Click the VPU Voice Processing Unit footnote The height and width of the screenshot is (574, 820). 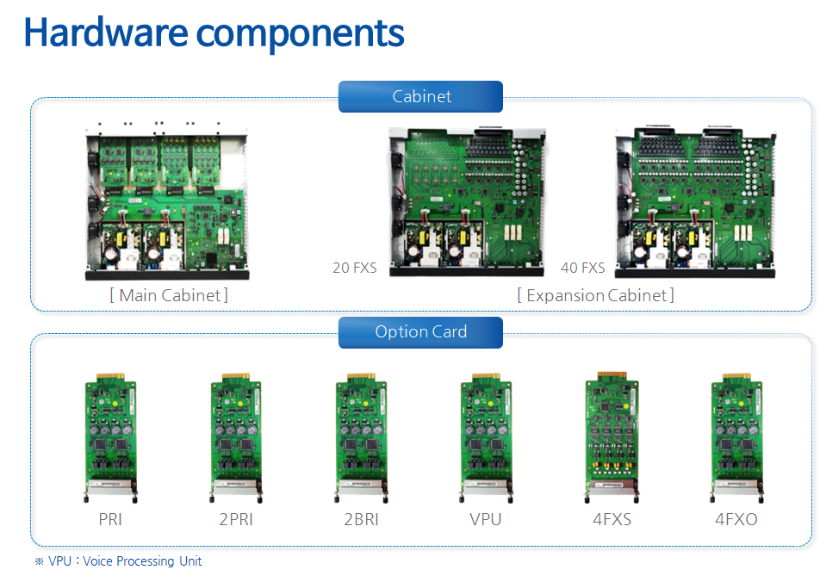(118, 561)
